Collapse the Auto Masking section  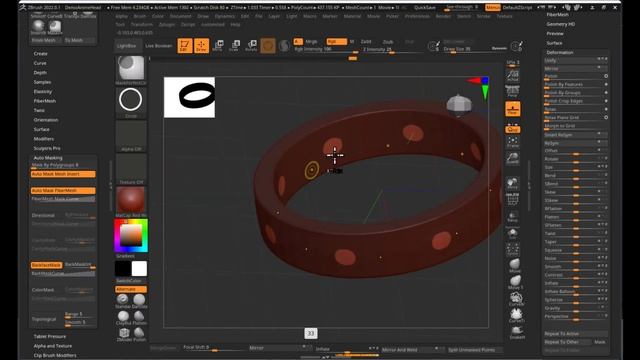pyautogui.click(x=48, y=158)
